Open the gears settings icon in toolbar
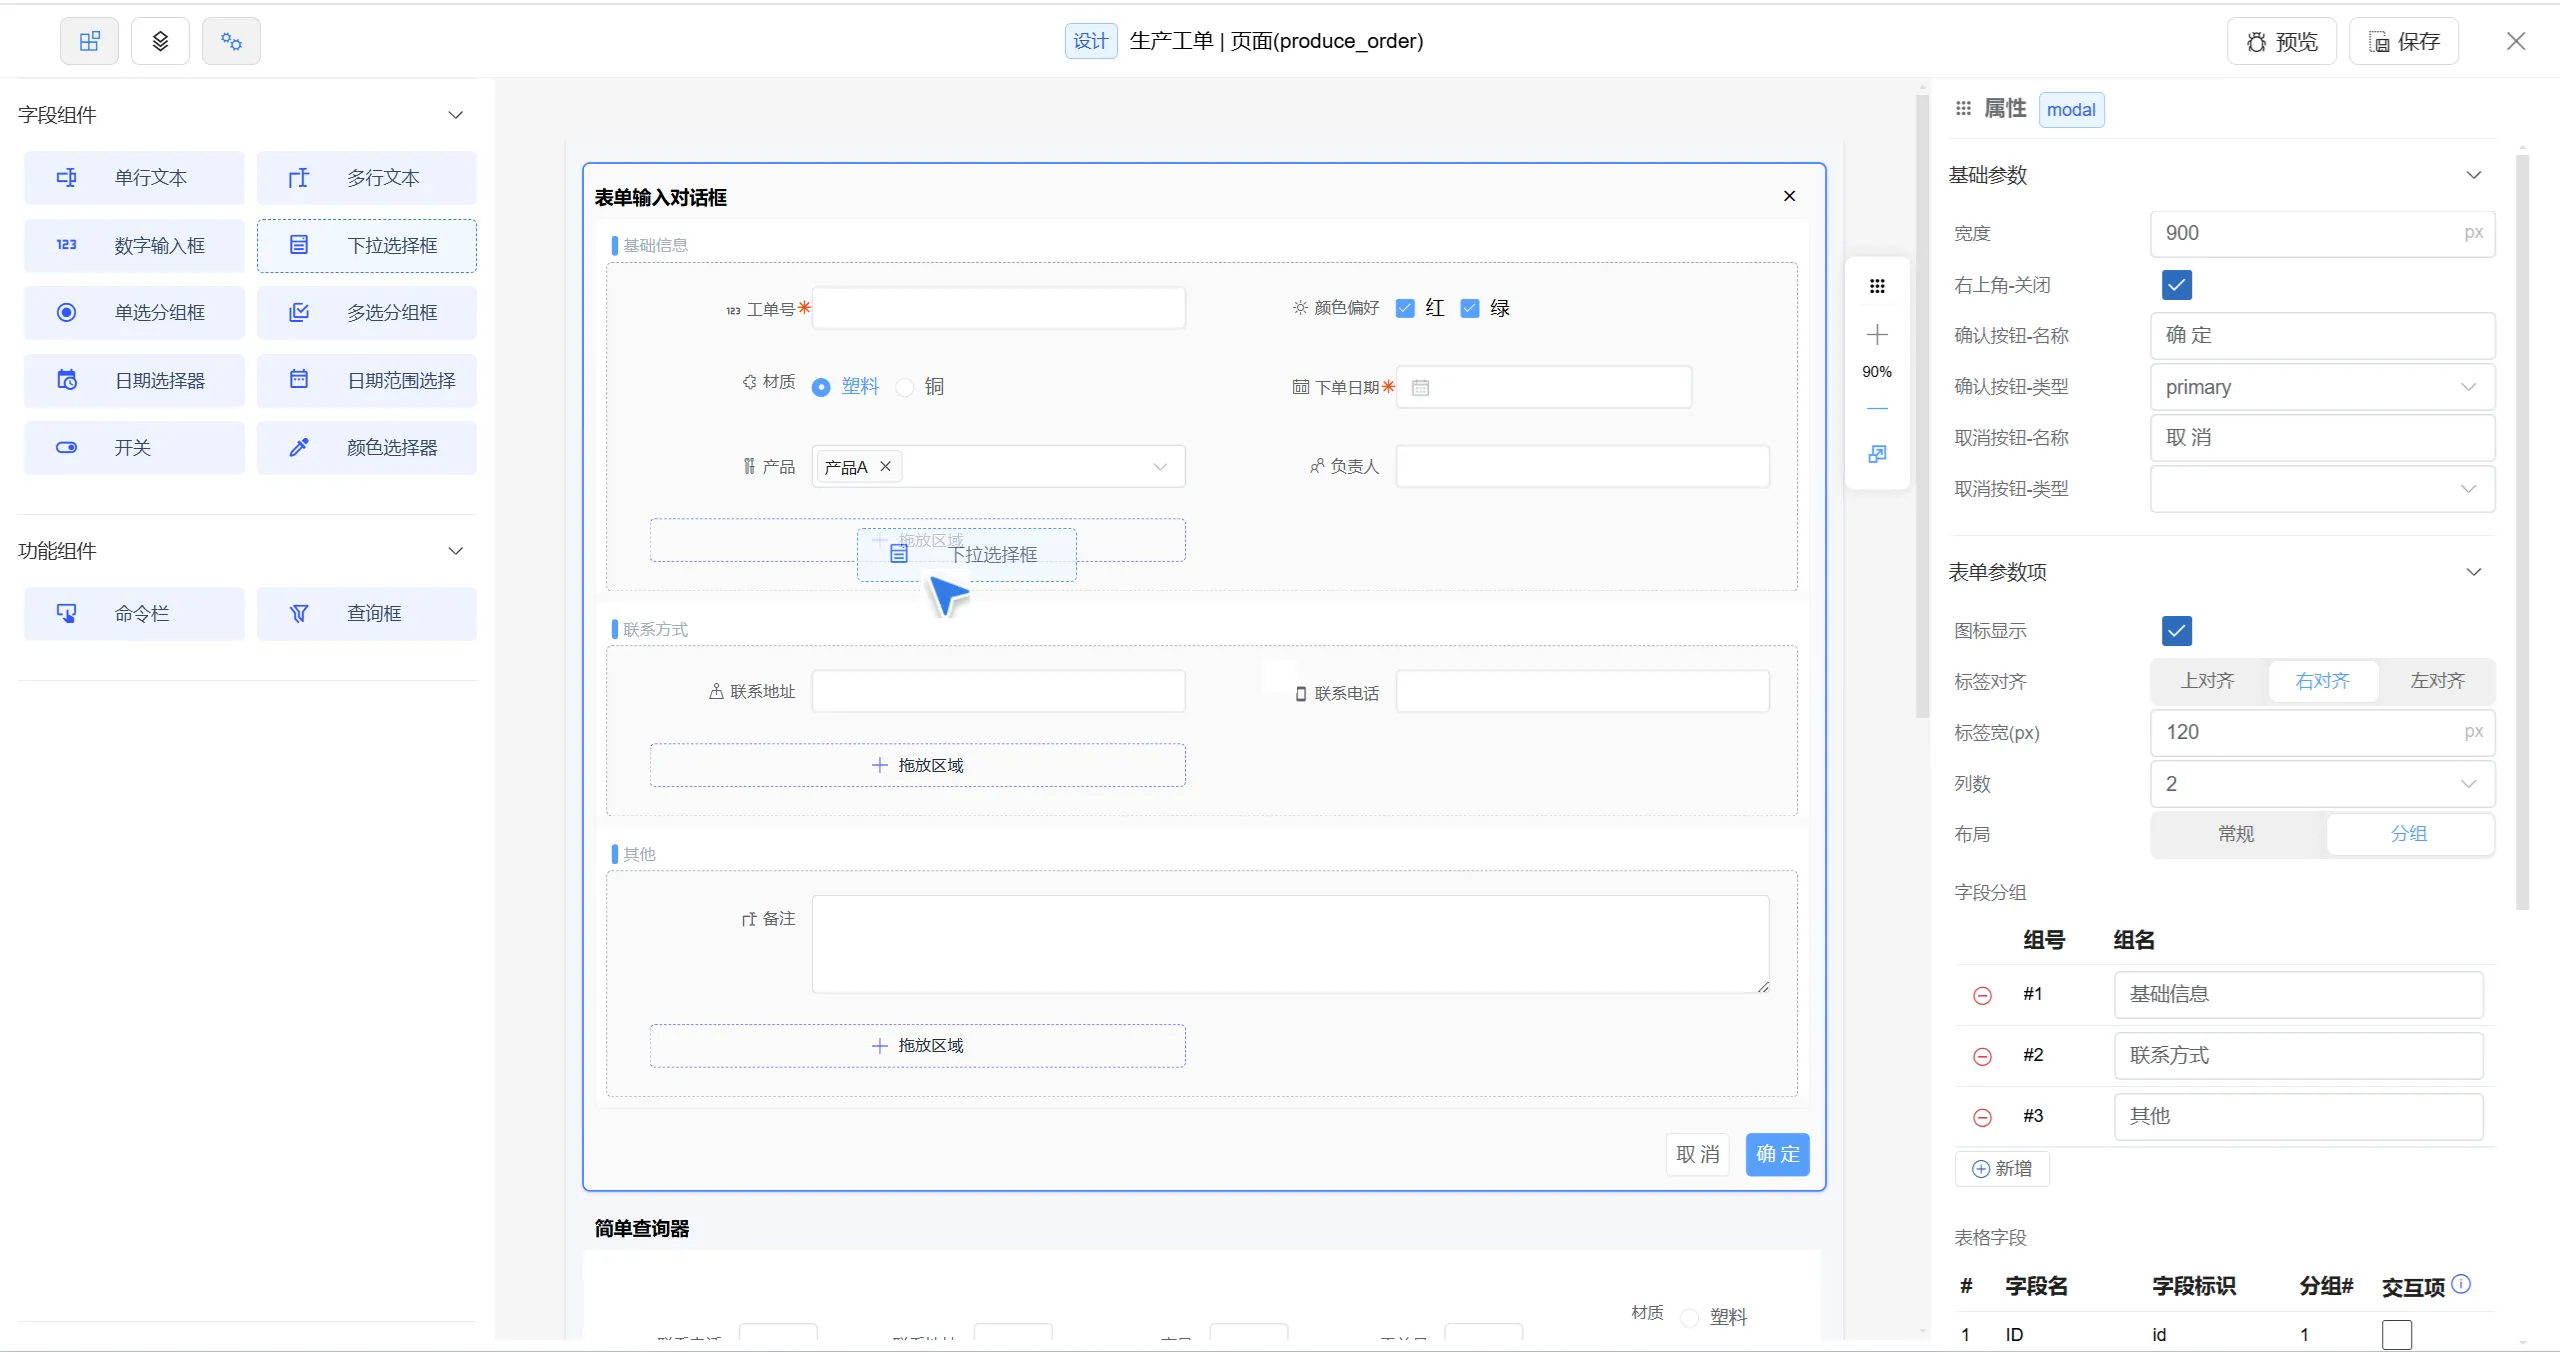The width and height of the screenshot is (2560, 1352). click(x=231, y=41)
